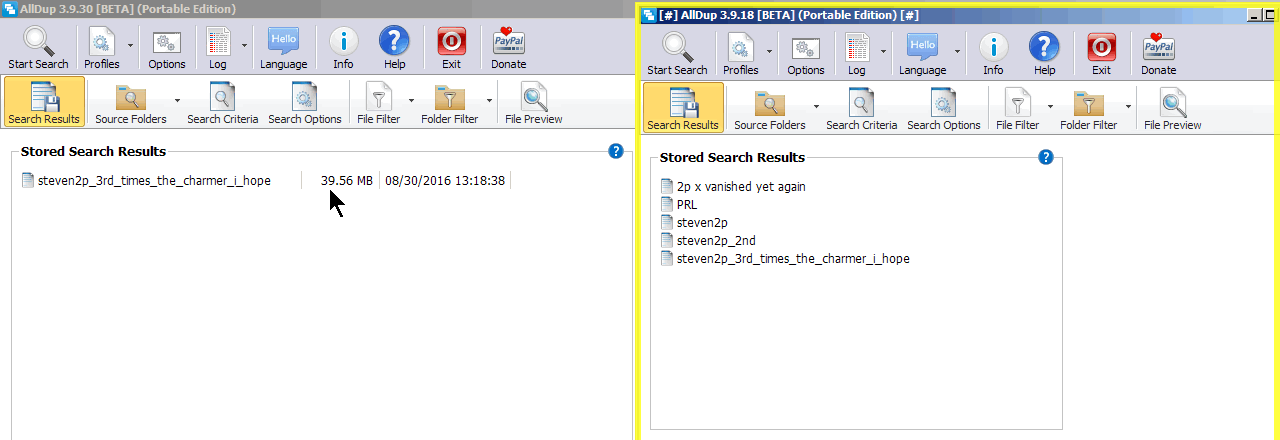Click Start Search in AllDup 3.9.18 window
This screenshot has width=1280, height=440.
[x=677, y=54]
